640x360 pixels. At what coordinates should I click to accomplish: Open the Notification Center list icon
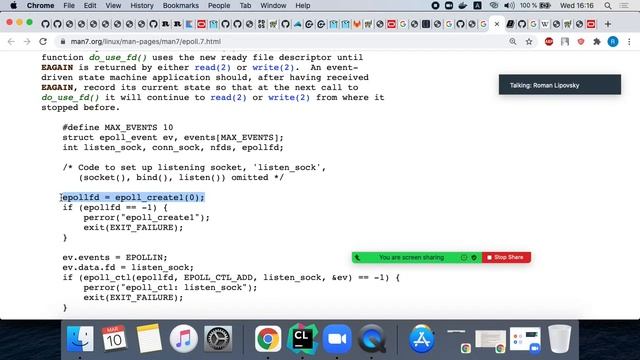624,6
